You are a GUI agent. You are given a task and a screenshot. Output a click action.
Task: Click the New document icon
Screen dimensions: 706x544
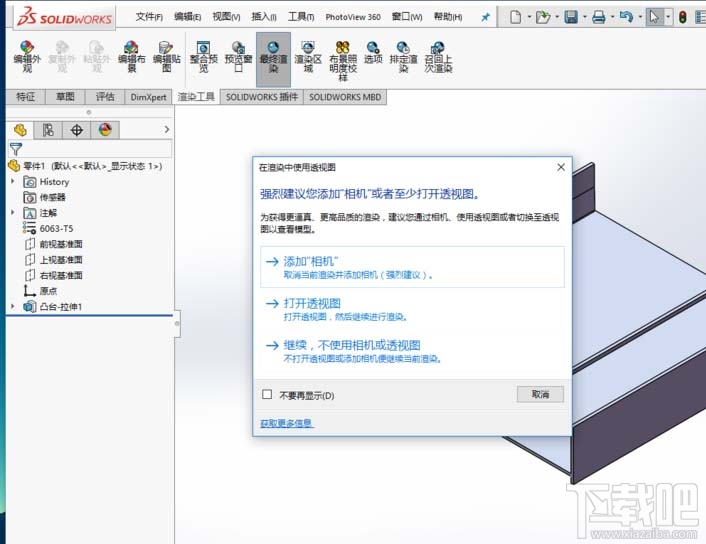coord(516,18)
